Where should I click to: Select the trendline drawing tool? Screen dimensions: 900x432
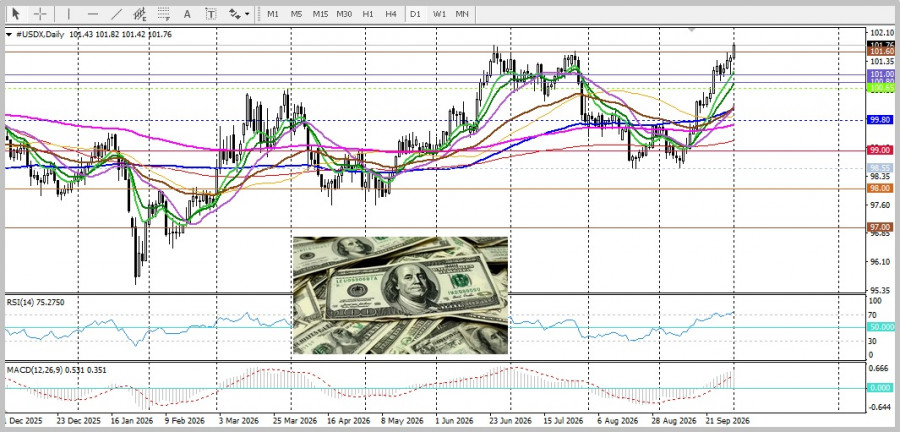click(x=117, y=14)
